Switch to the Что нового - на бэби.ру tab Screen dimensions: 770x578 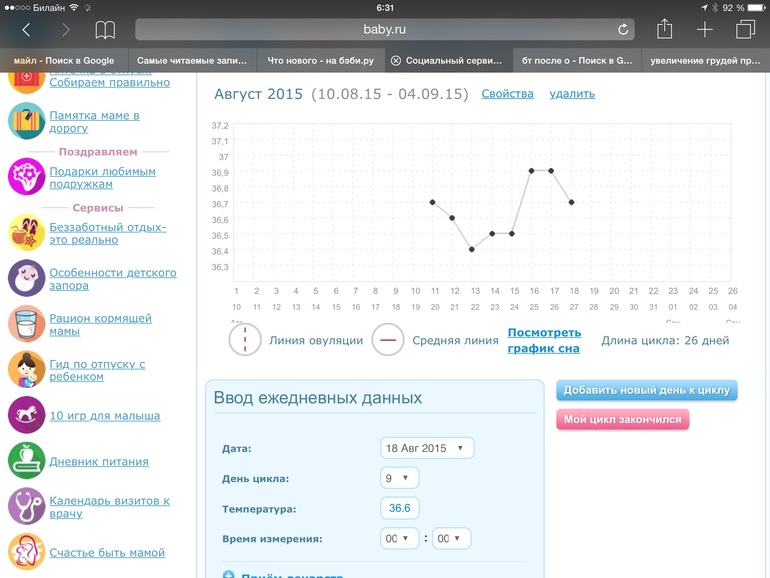click(x=320, y=61)
